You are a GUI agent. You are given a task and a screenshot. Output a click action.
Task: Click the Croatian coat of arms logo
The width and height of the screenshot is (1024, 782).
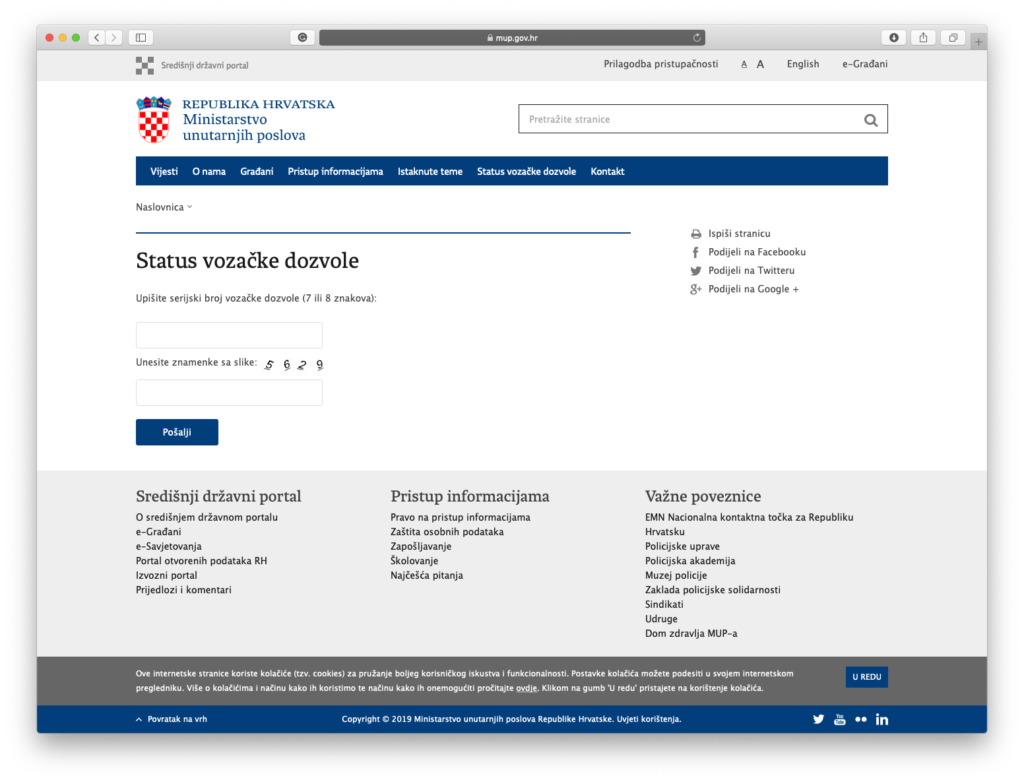pos(153,120)
